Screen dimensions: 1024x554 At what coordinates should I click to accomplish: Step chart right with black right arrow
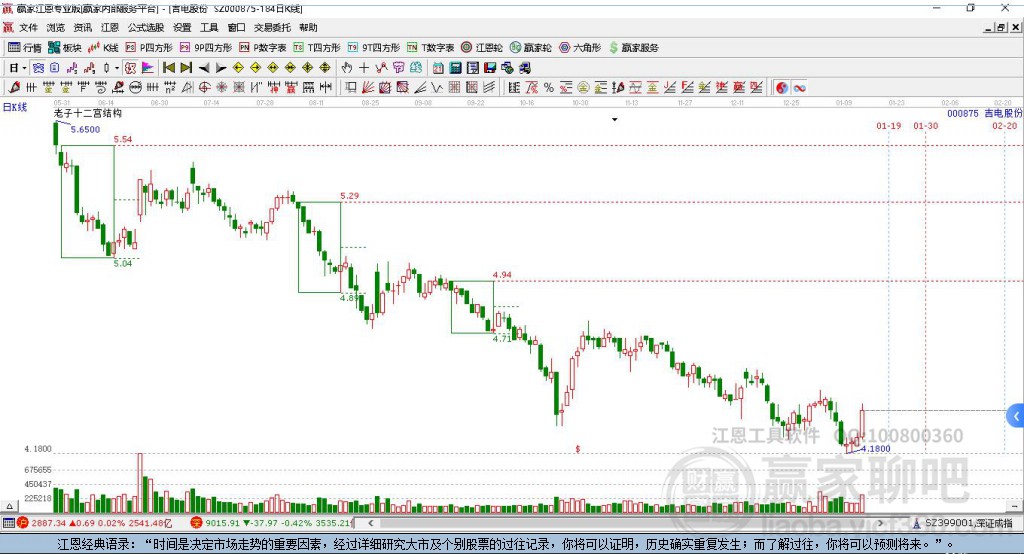[221, 68]
